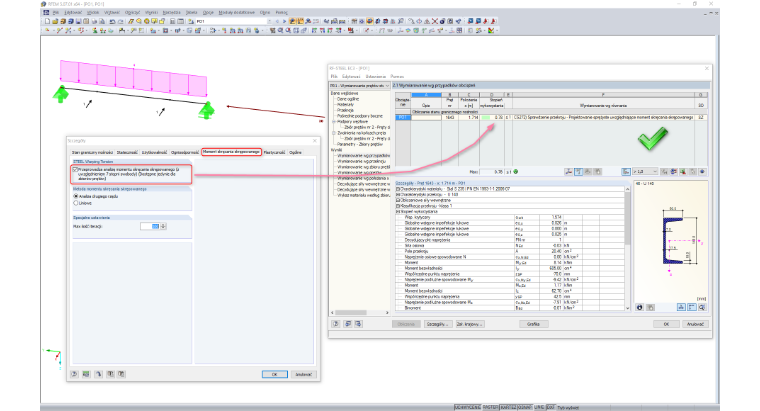
Task: Click the Grafika button
Action: click(x=534, y=324)
